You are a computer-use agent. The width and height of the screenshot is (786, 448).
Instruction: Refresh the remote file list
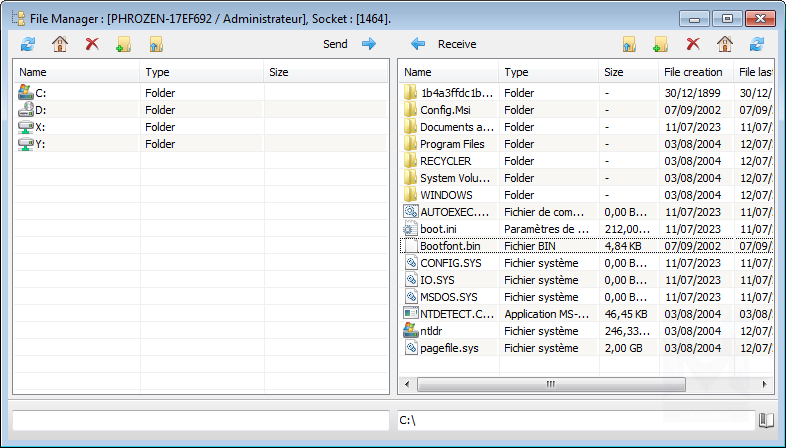pos(757,44)
